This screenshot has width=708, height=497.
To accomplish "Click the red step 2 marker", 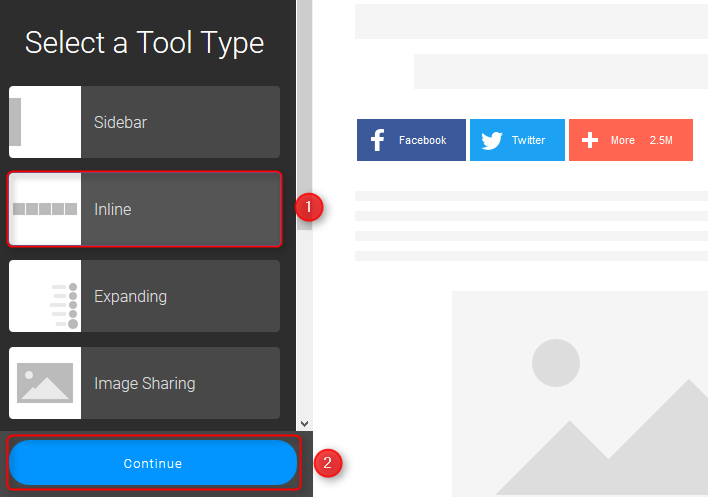I will 328,463.
